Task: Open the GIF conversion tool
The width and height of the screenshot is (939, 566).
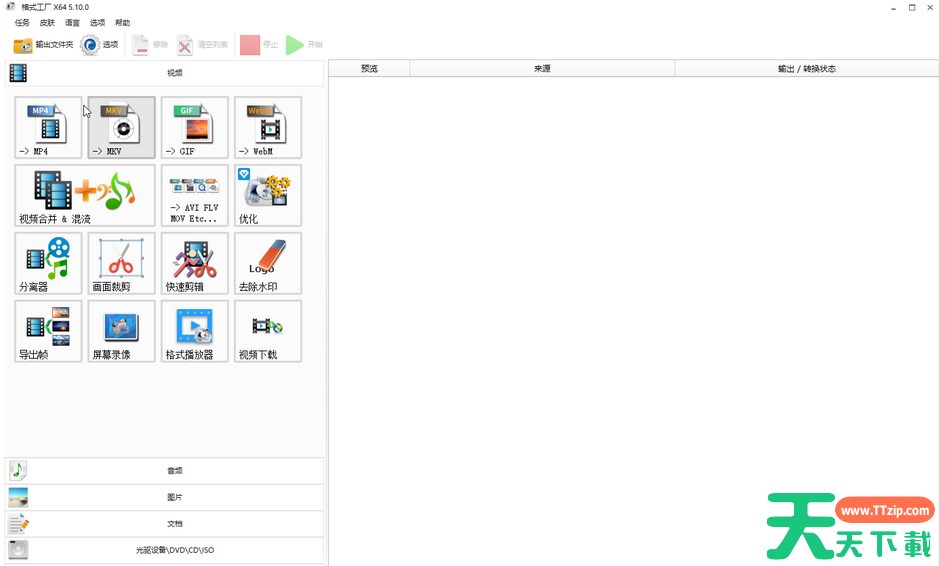Action: tap(194, 127)
